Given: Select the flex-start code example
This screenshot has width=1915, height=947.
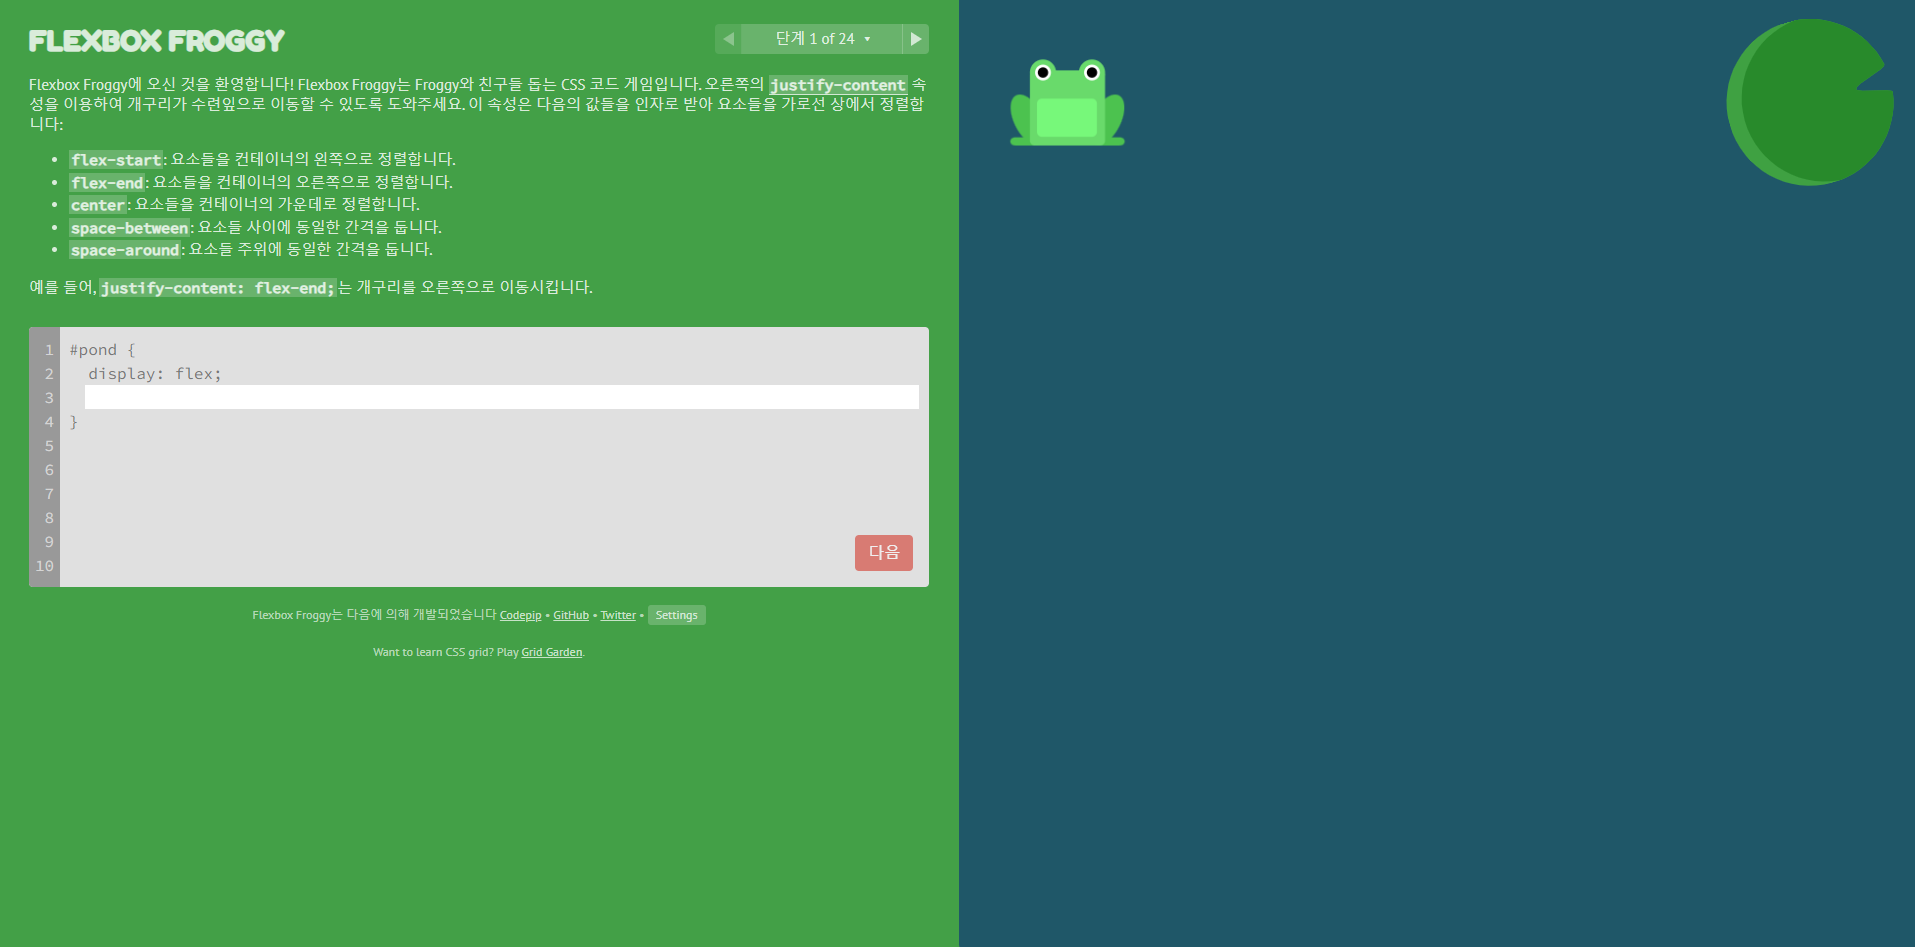Looking at the screenshot, I should pos(115,159).
